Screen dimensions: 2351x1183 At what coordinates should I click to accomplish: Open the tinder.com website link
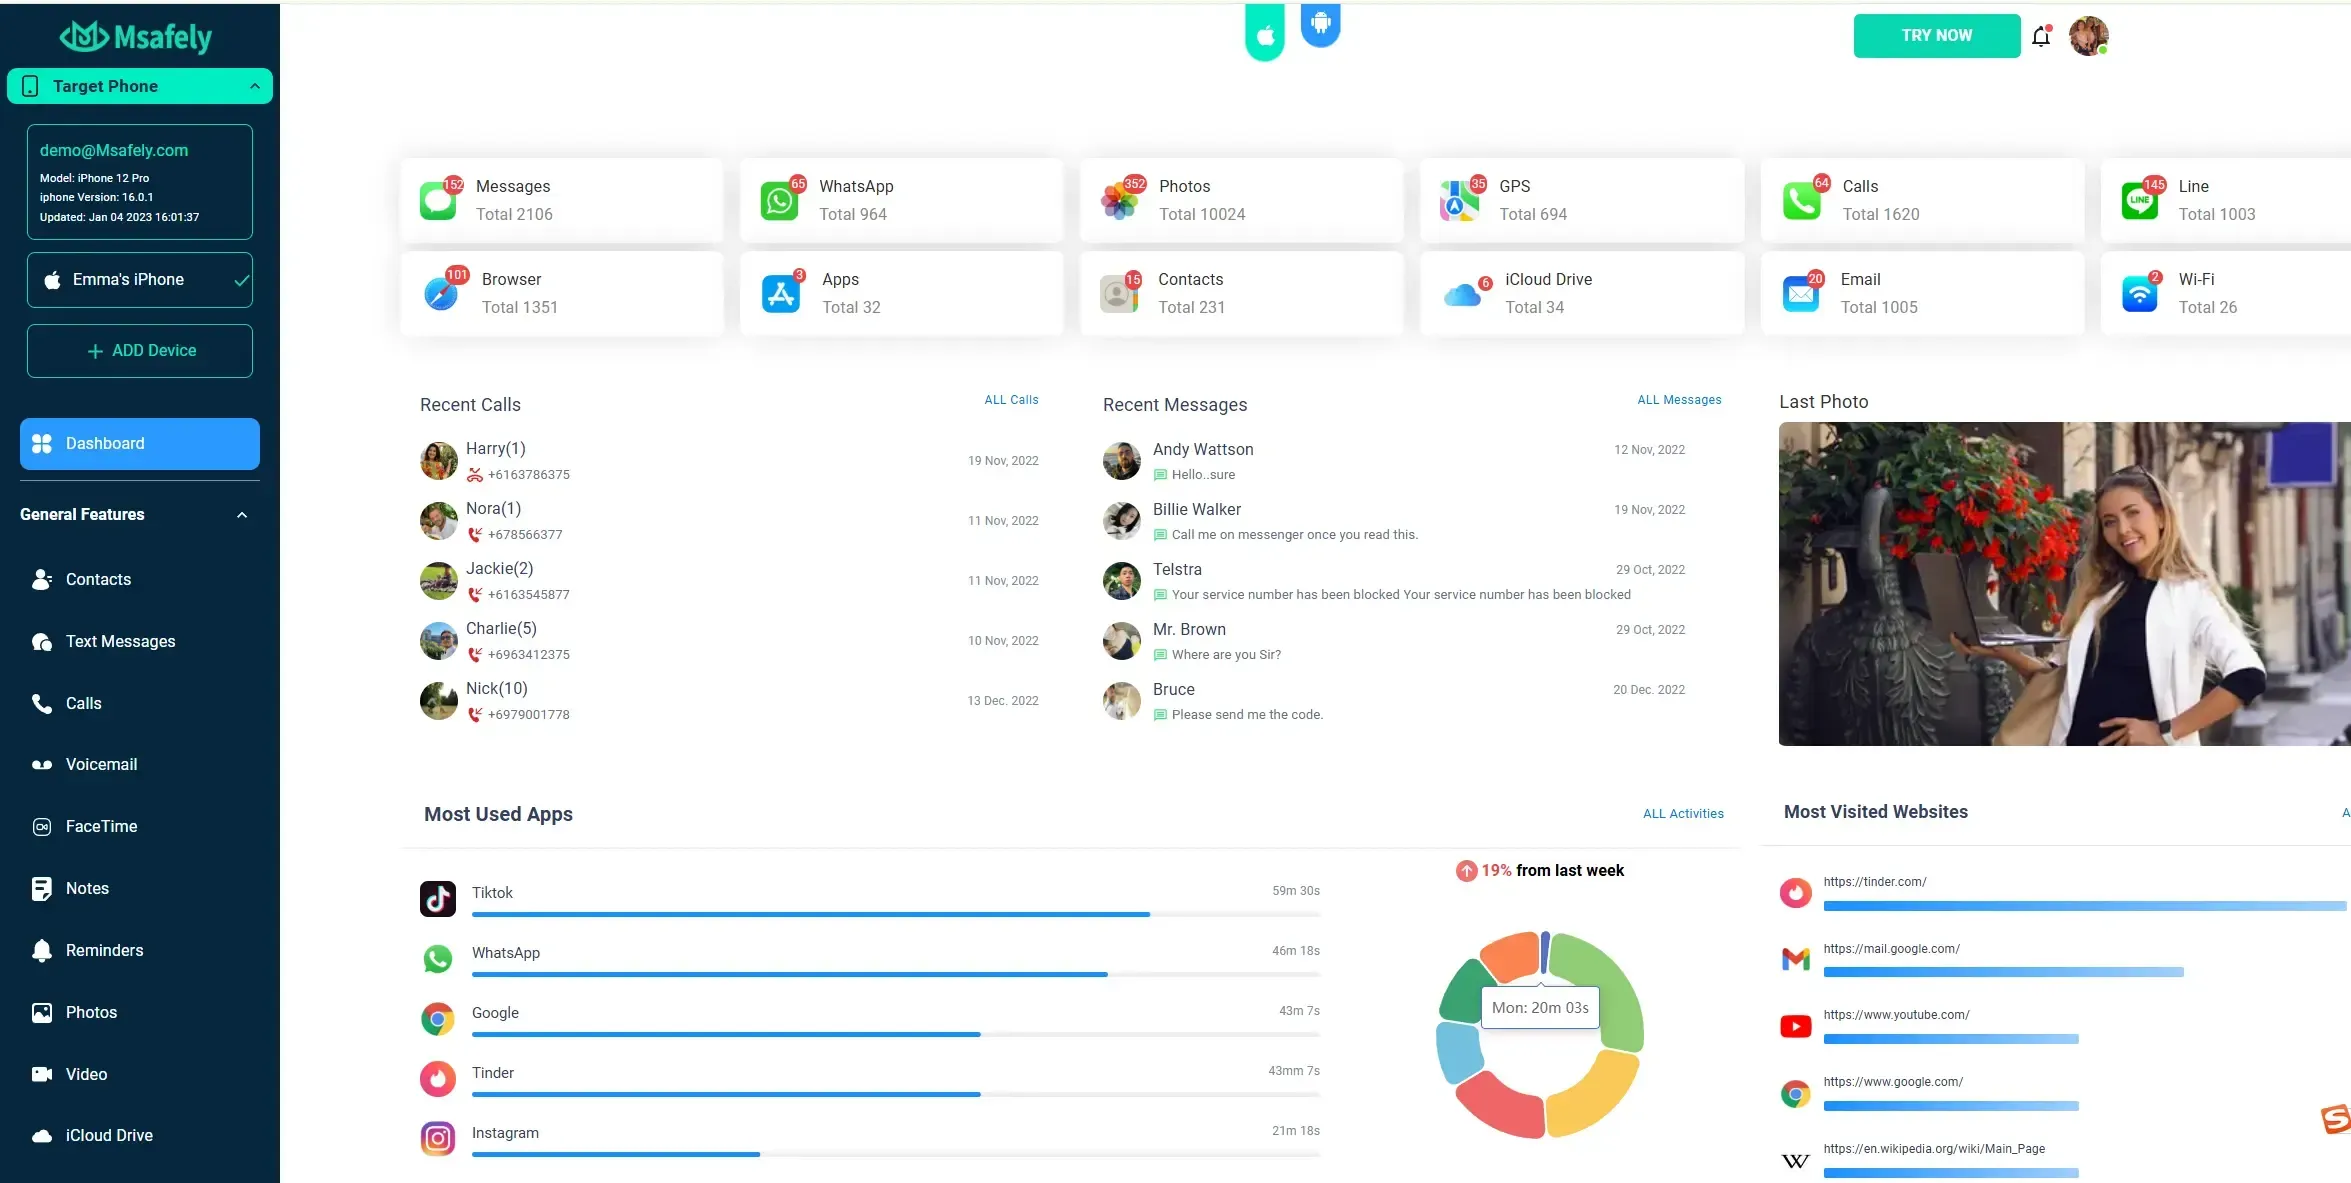[1874, 882]
